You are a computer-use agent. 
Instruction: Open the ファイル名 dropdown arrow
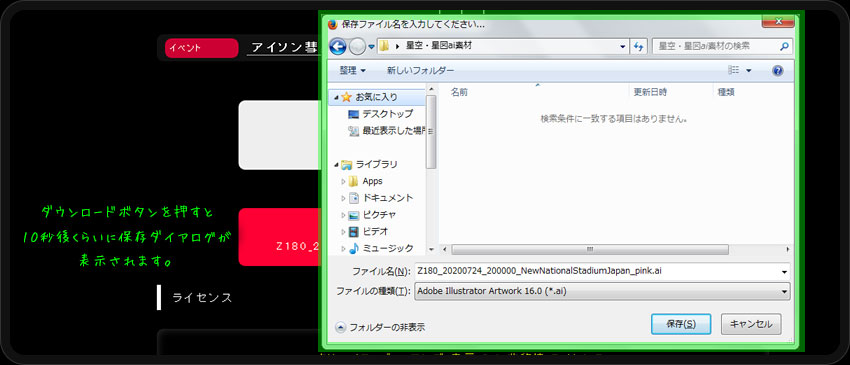click(784, 271)
